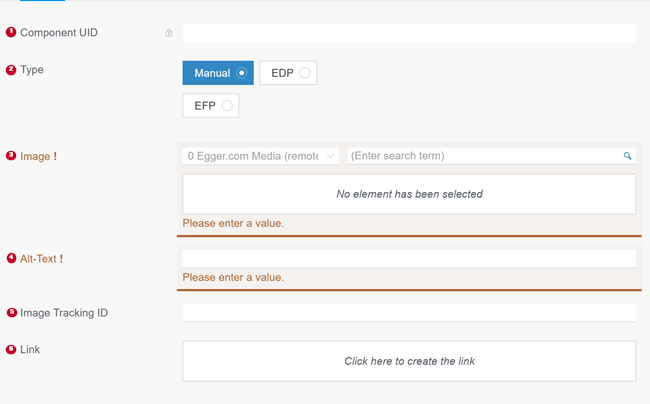This screenshot has width=650, height=404.
Task: Select the Manual type radio option
Action: [218, 73]
